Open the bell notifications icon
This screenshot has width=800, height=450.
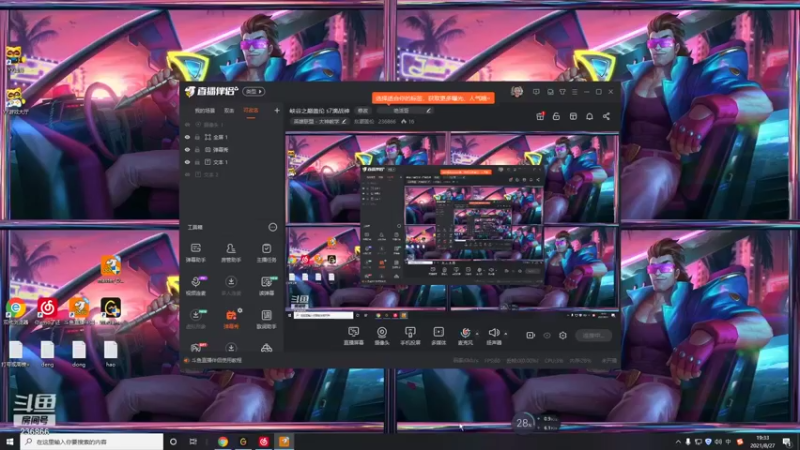coord(589,116)
